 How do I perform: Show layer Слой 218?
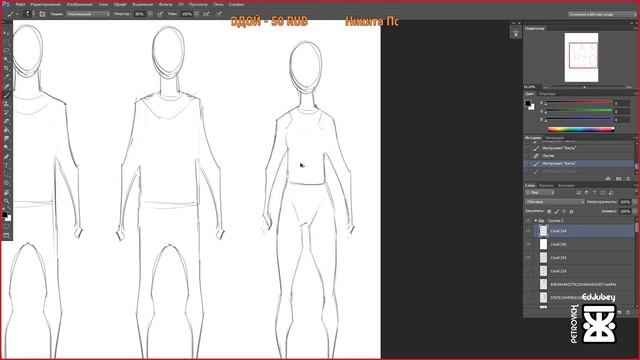click(529, 271)
